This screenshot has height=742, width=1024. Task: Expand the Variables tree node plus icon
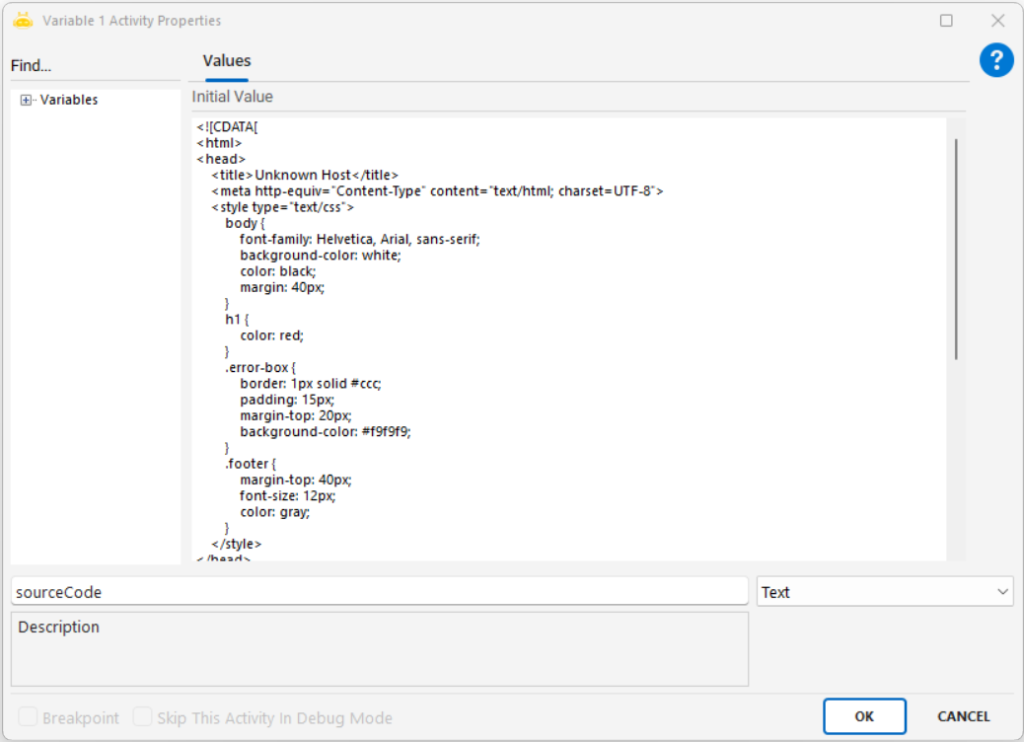[x=26, y=100]
